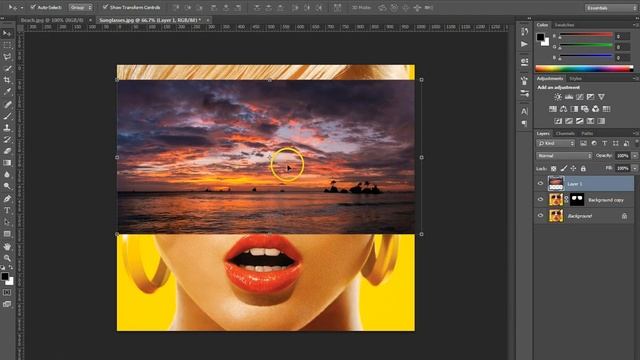Add a Color Balance adjustment
This screenshot has height=360, width=640.
tap(563, 109)
